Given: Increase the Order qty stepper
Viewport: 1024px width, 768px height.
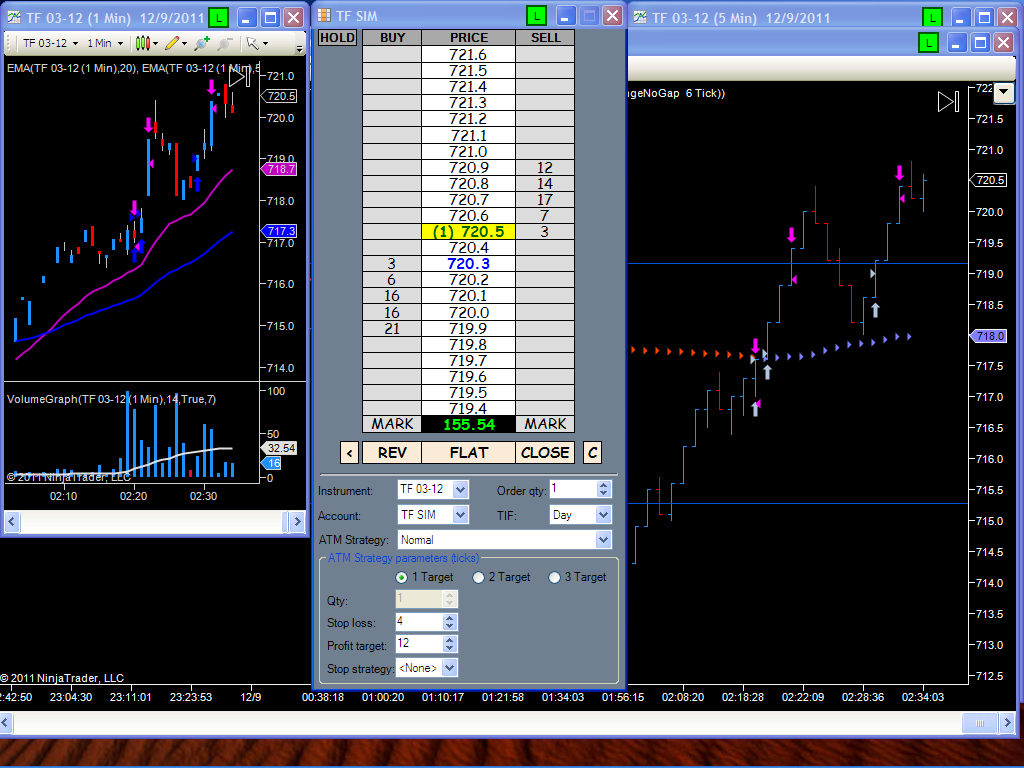Looking at the screenshot, I should click(603, 485).
